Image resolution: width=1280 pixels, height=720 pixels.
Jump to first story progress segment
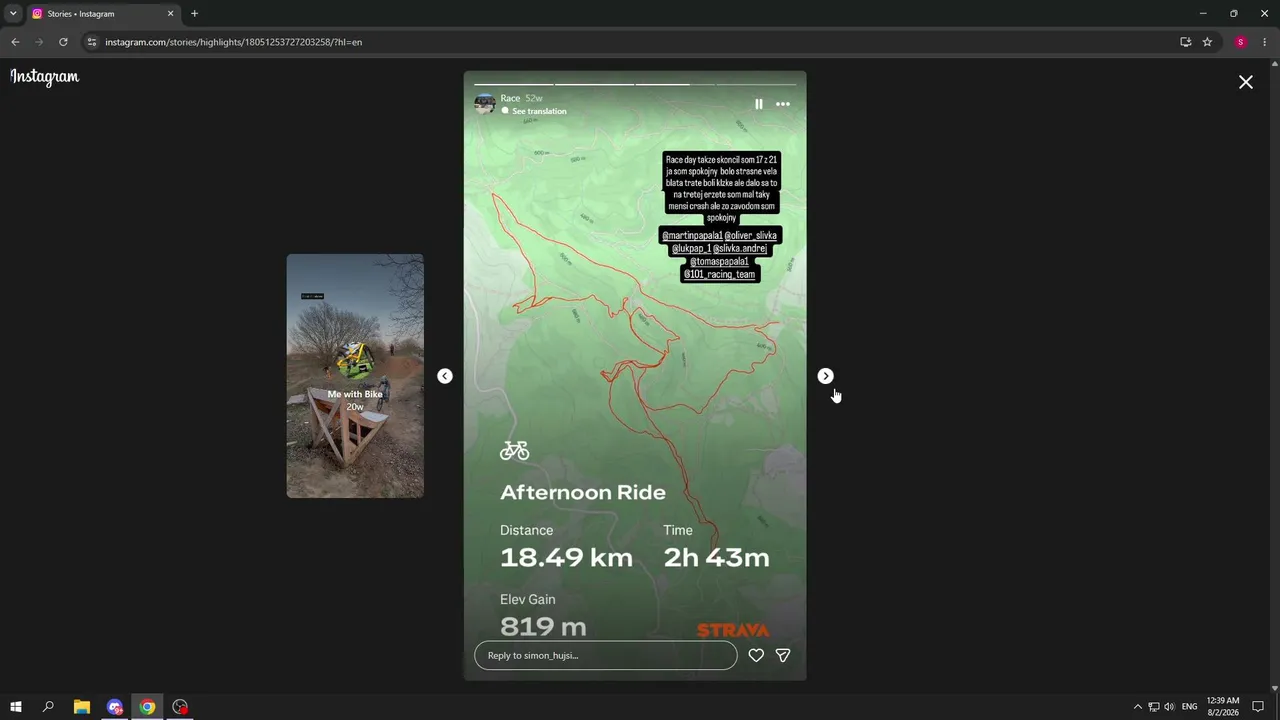[x=514, y=84]
